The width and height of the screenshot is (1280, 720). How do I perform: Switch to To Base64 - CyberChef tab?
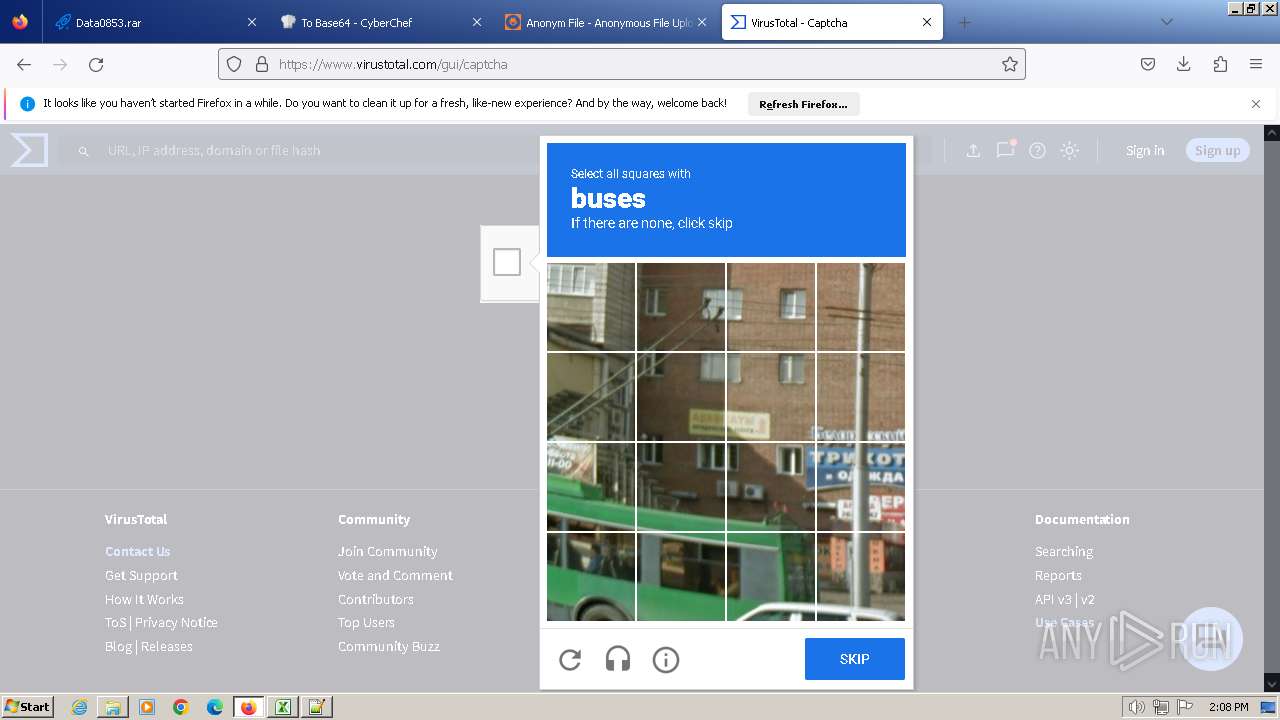point(380,22)
